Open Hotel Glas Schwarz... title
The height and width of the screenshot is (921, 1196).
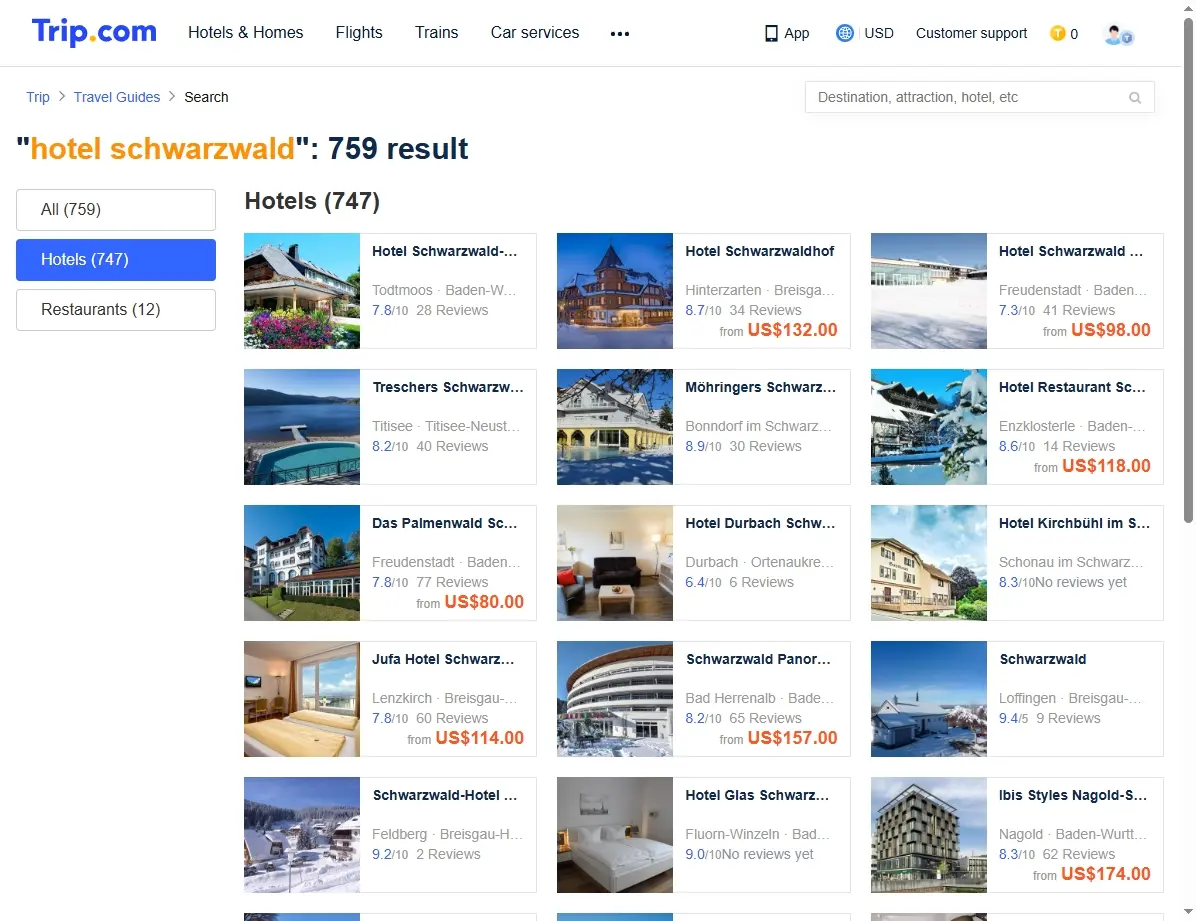click(x=757, y=794)
